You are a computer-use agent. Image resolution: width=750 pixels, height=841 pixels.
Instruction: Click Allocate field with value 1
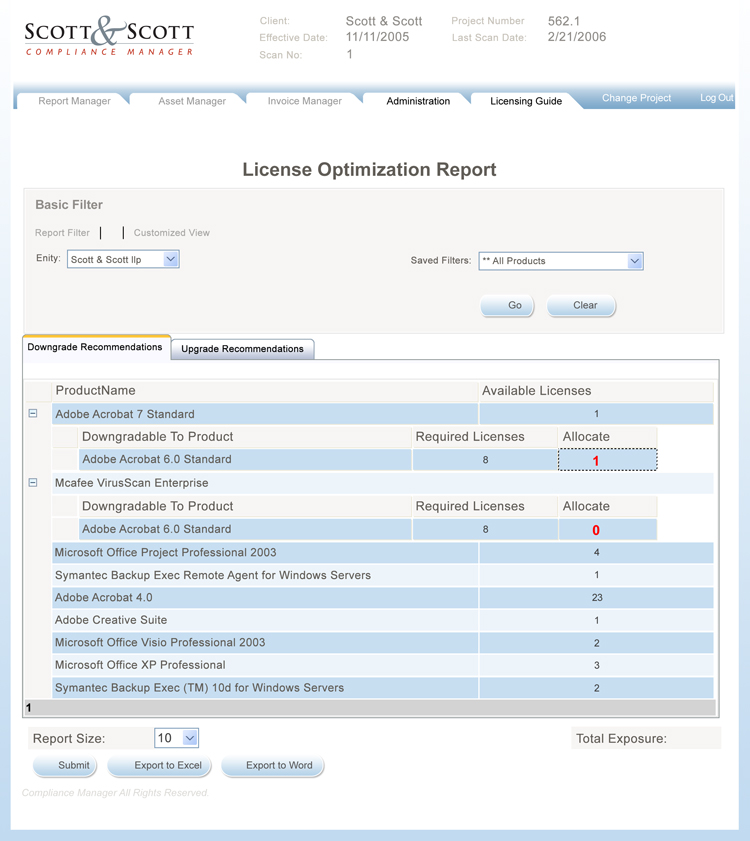pyautogui.click(x=607, y=460)
